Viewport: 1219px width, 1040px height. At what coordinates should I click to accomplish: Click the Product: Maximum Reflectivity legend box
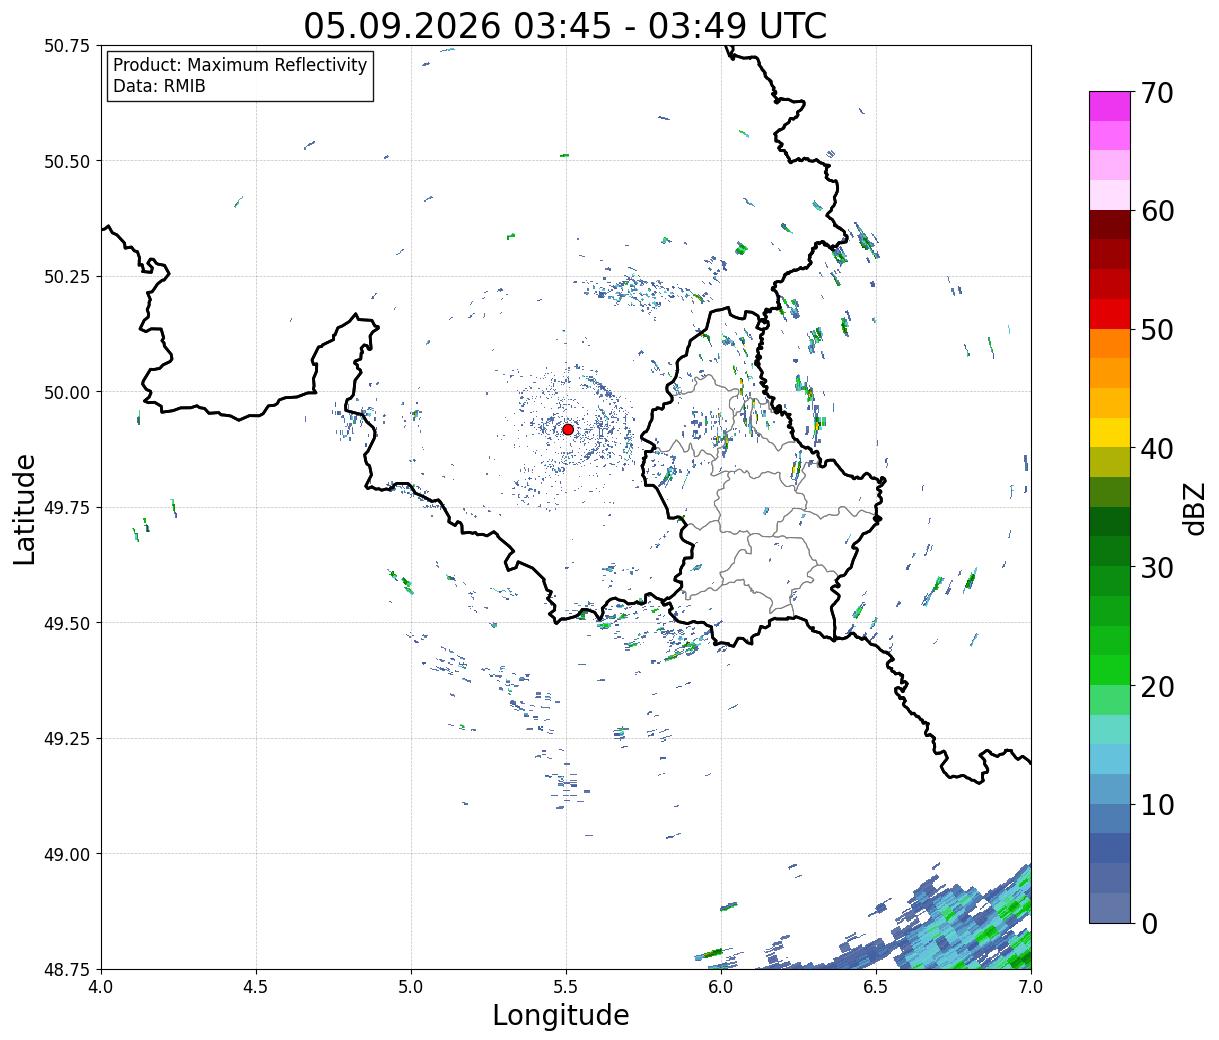(x=240, y=76)
